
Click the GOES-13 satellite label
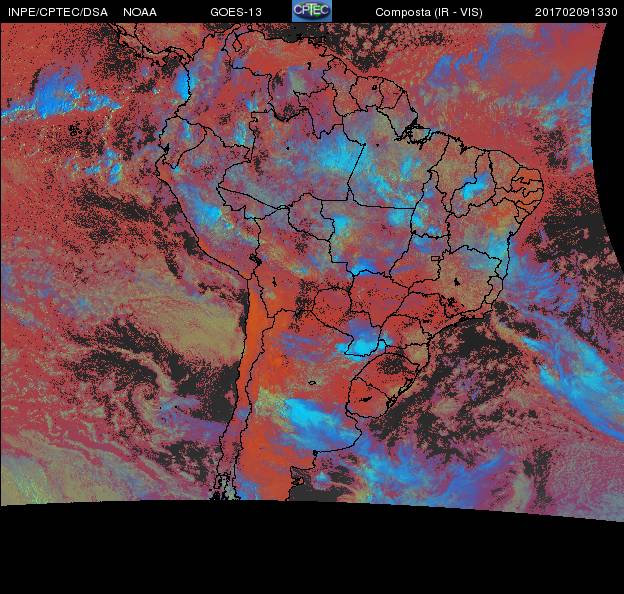pyautogui.click(x=236, y=12)
